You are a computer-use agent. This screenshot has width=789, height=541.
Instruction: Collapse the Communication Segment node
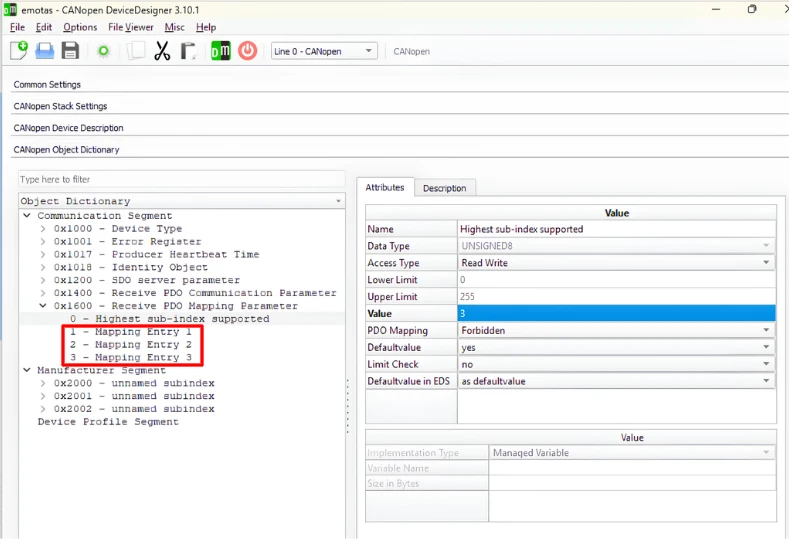click(x=27, y=215)
